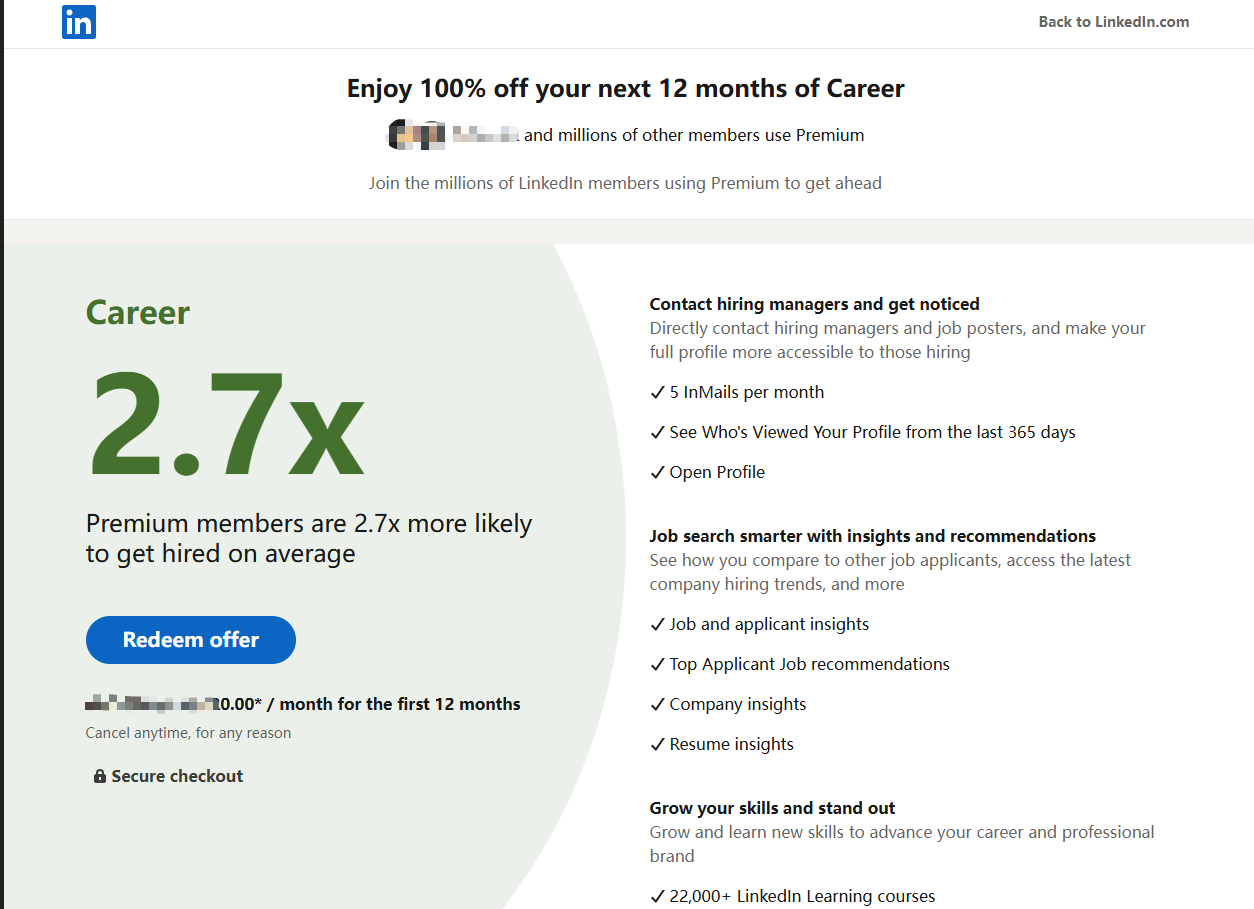1254x909 pixels.
Task: Click the Enjoy 100% off headline
Action: tap(625, 88)
